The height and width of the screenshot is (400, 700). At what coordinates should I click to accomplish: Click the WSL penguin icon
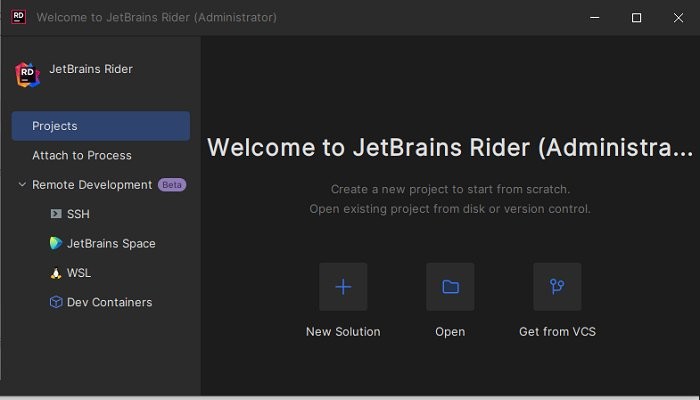click(56, 273)
